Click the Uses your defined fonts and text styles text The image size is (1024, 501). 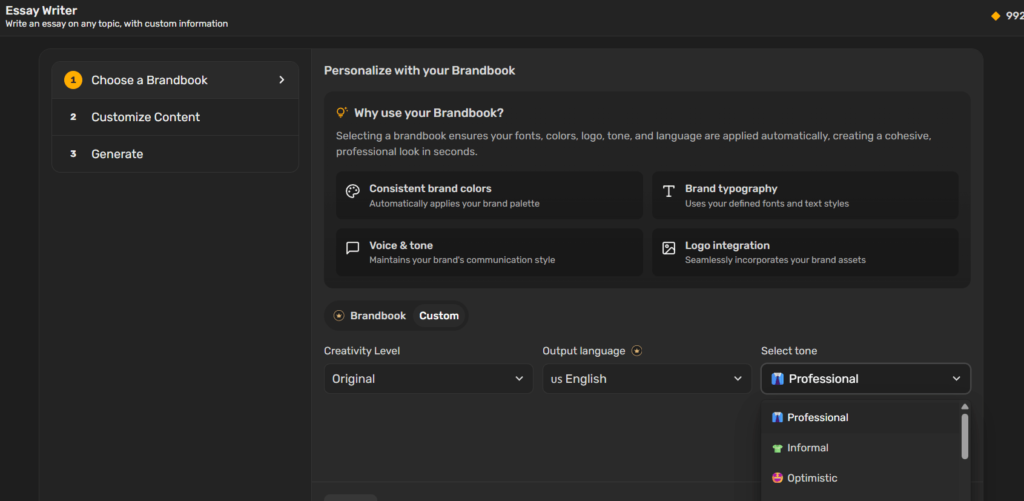[767, 203]
